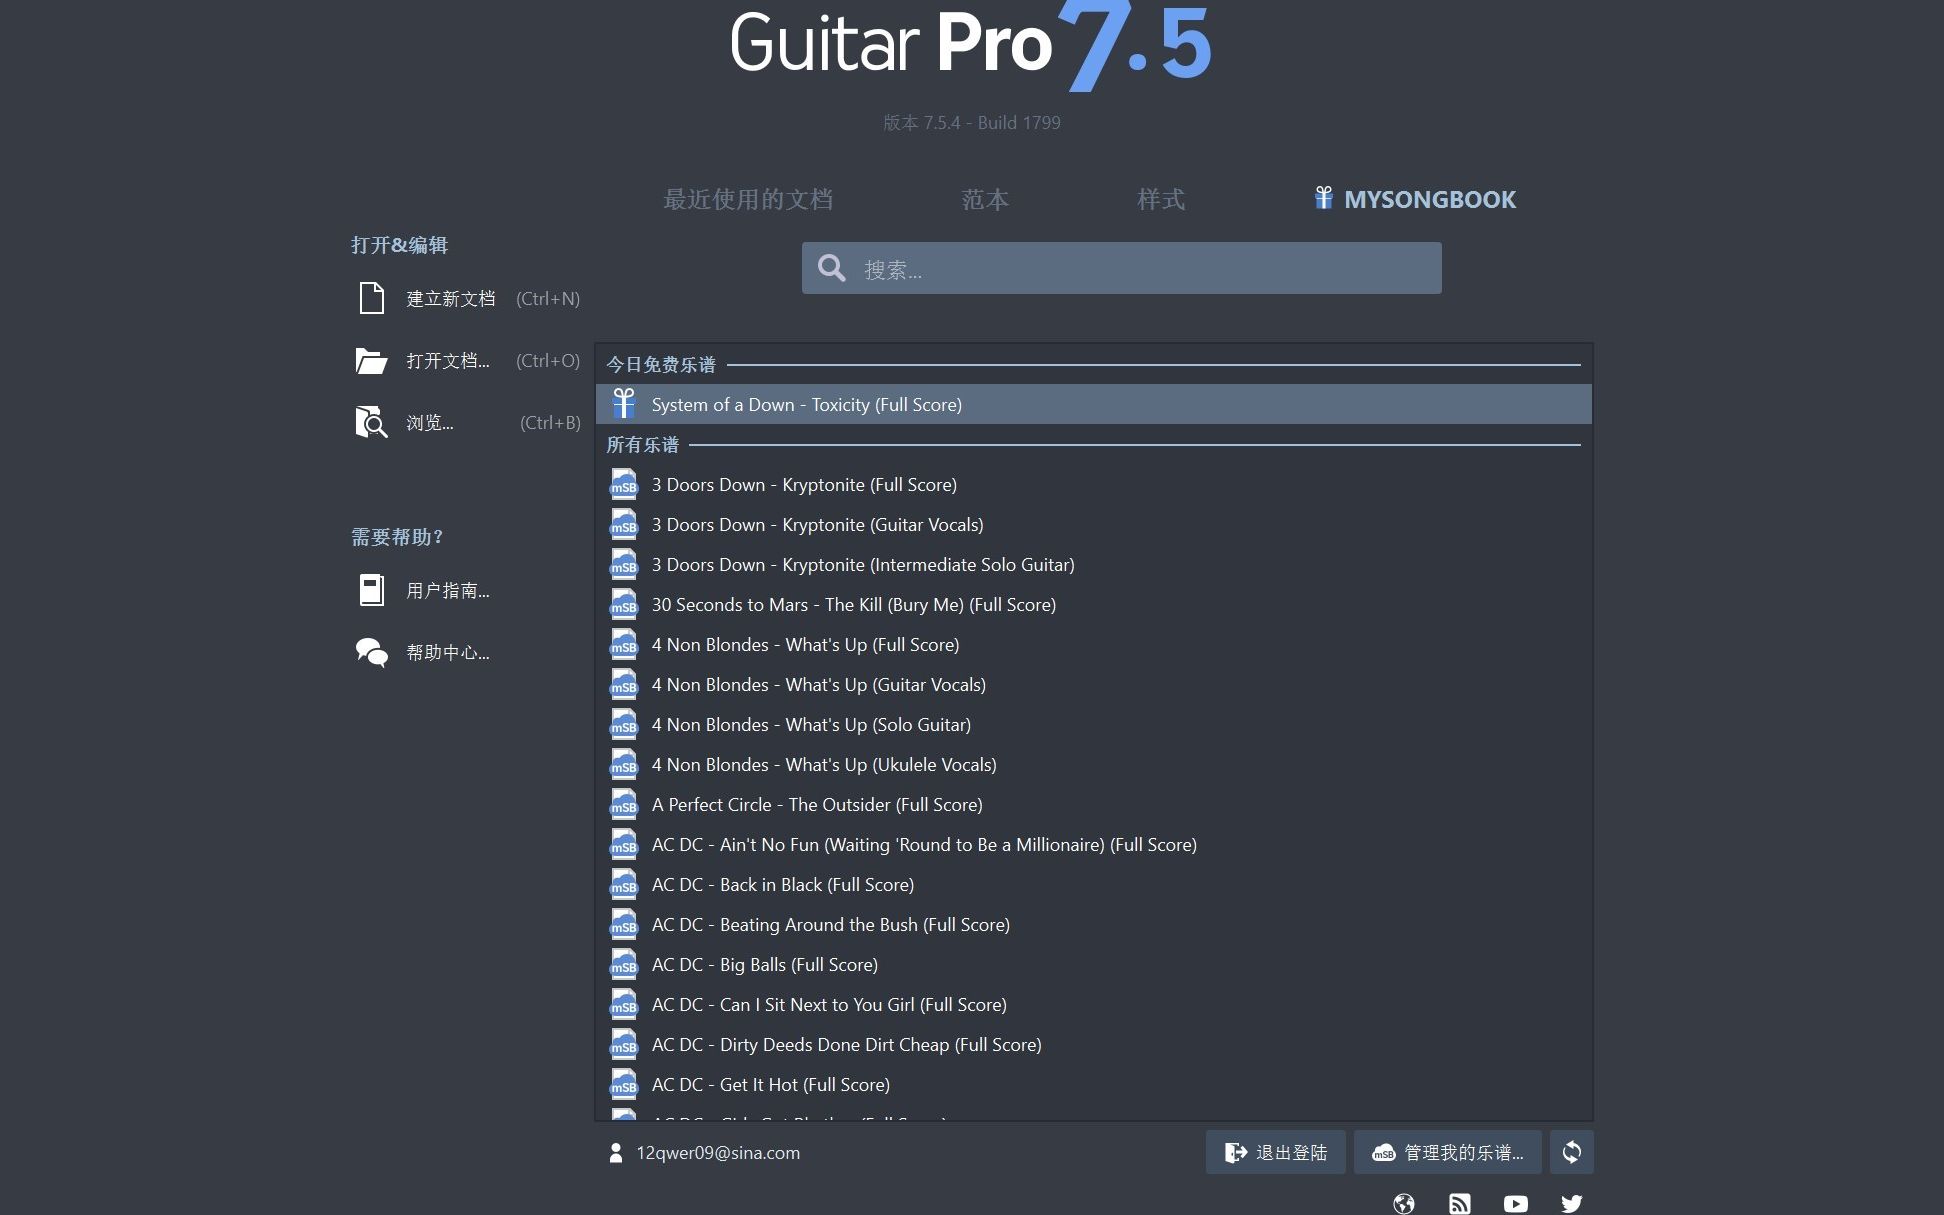Open the RSS feed icon

[1460, 1203]
